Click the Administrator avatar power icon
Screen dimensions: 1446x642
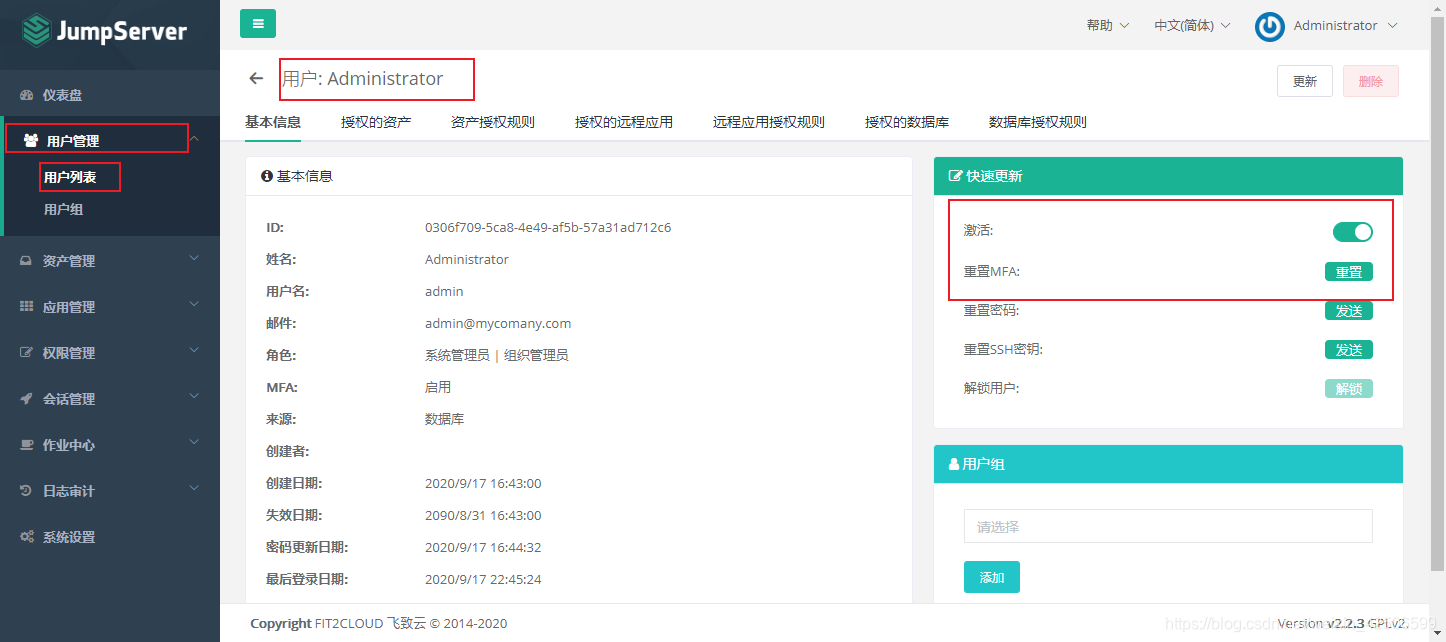(1270, 26)
